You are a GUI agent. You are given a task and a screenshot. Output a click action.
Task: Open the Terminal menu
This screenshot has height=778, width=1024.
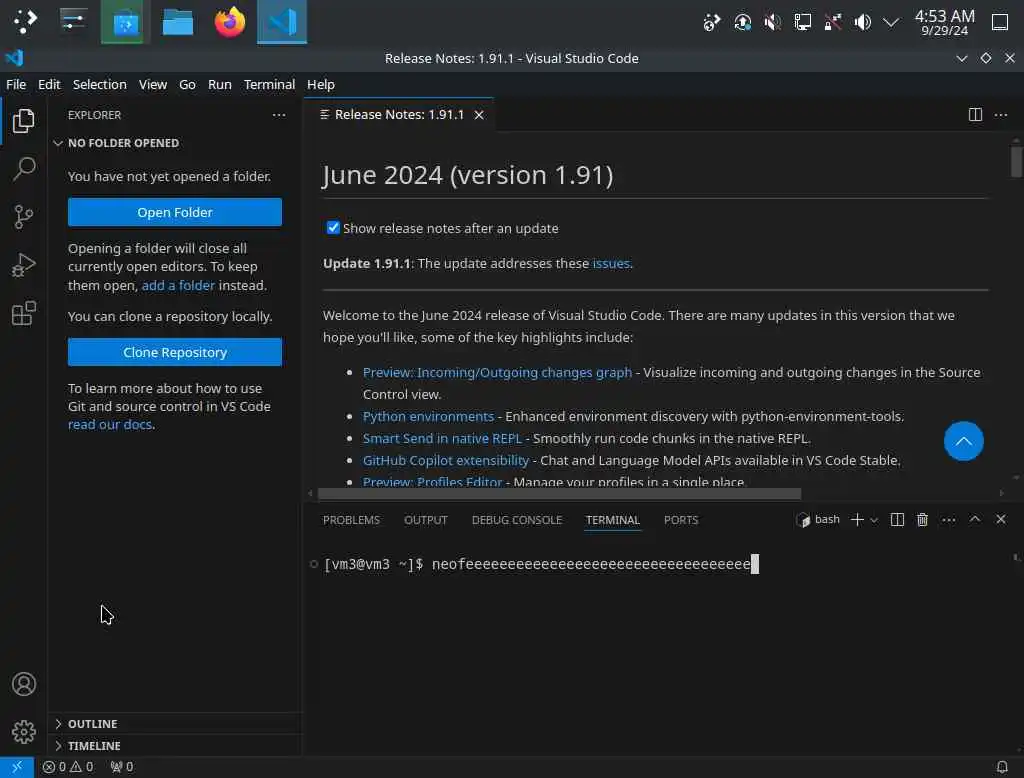[x=269, y=84]
